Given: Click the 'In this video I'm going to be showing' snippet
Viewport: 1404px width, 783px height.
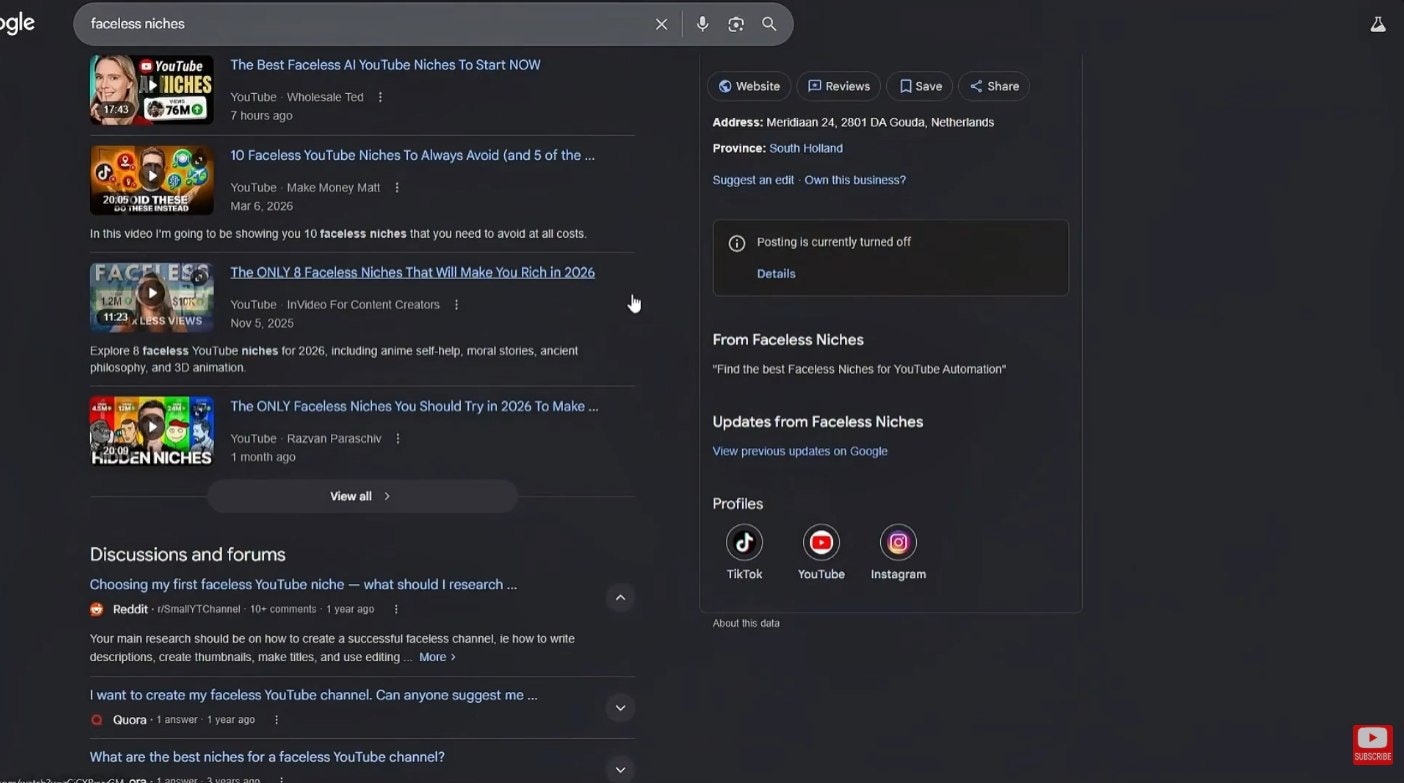Looking at the screenshot, I should pos(338,234).
